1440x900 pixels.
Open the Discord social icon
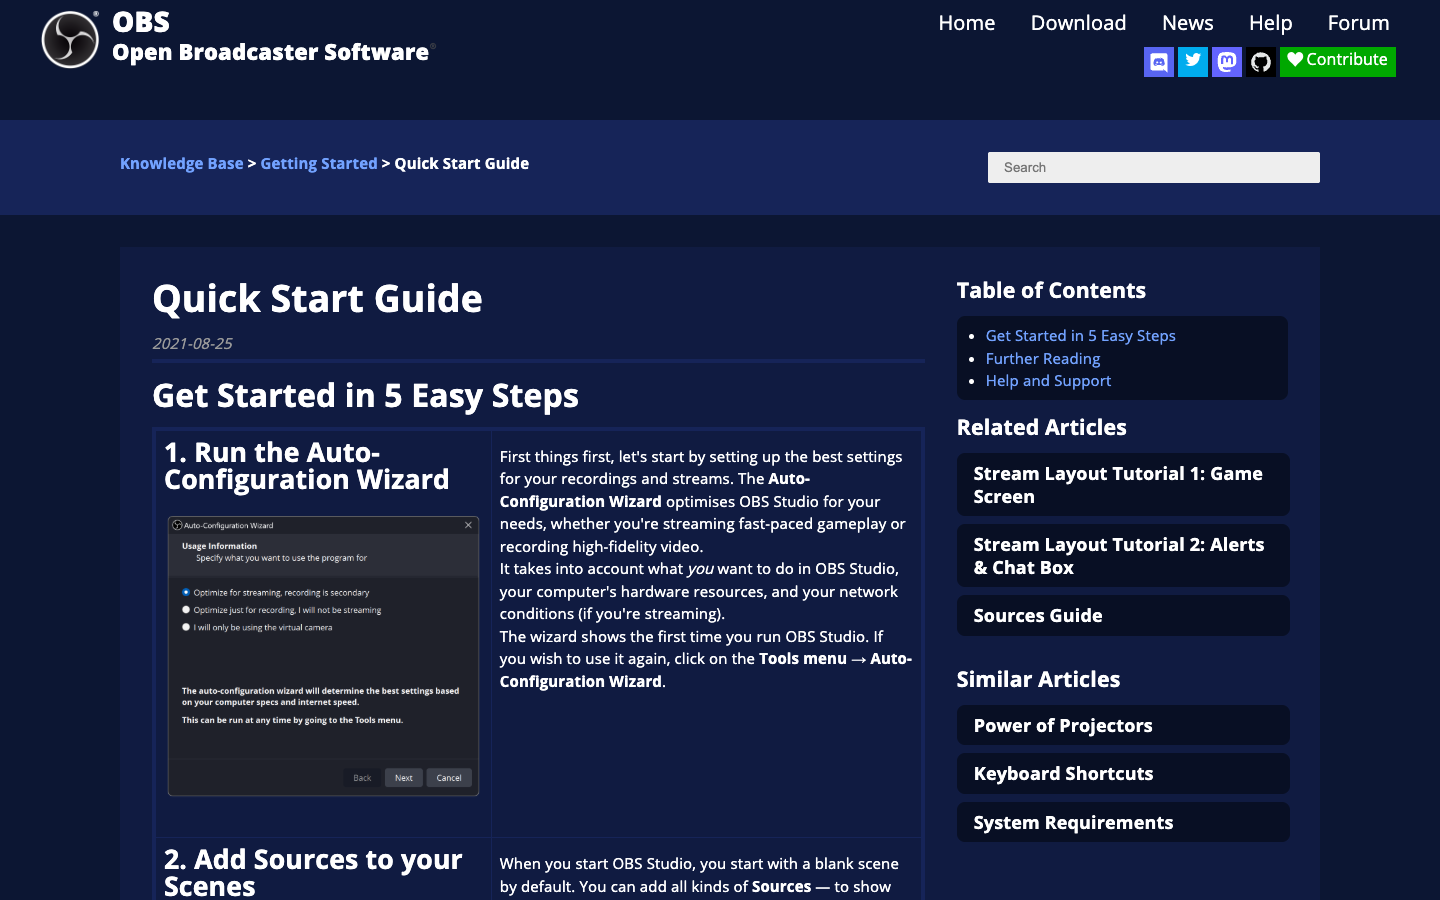tap(1158, 62)
